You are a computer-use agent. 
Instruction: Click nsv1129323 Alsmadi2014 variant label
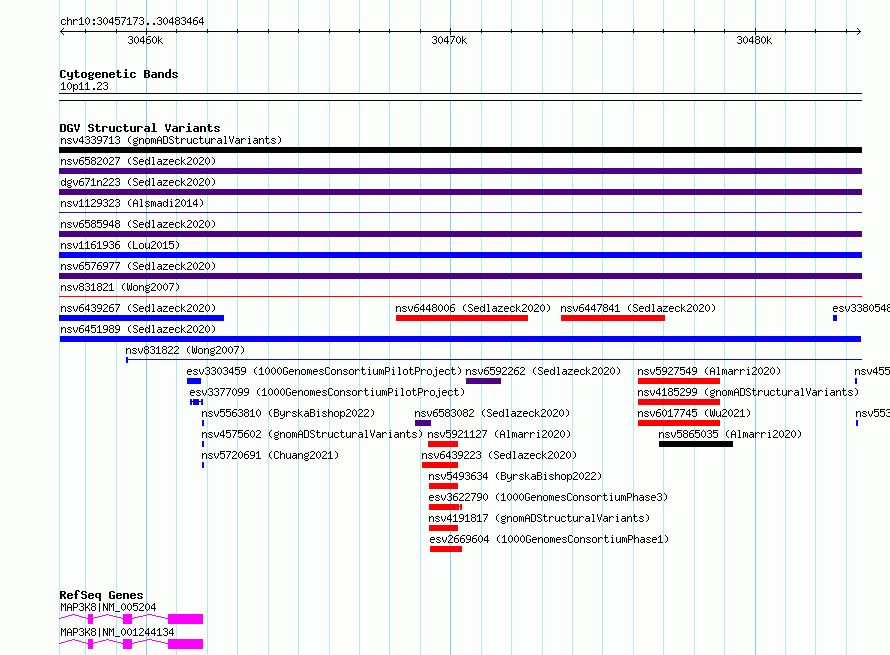132,203
